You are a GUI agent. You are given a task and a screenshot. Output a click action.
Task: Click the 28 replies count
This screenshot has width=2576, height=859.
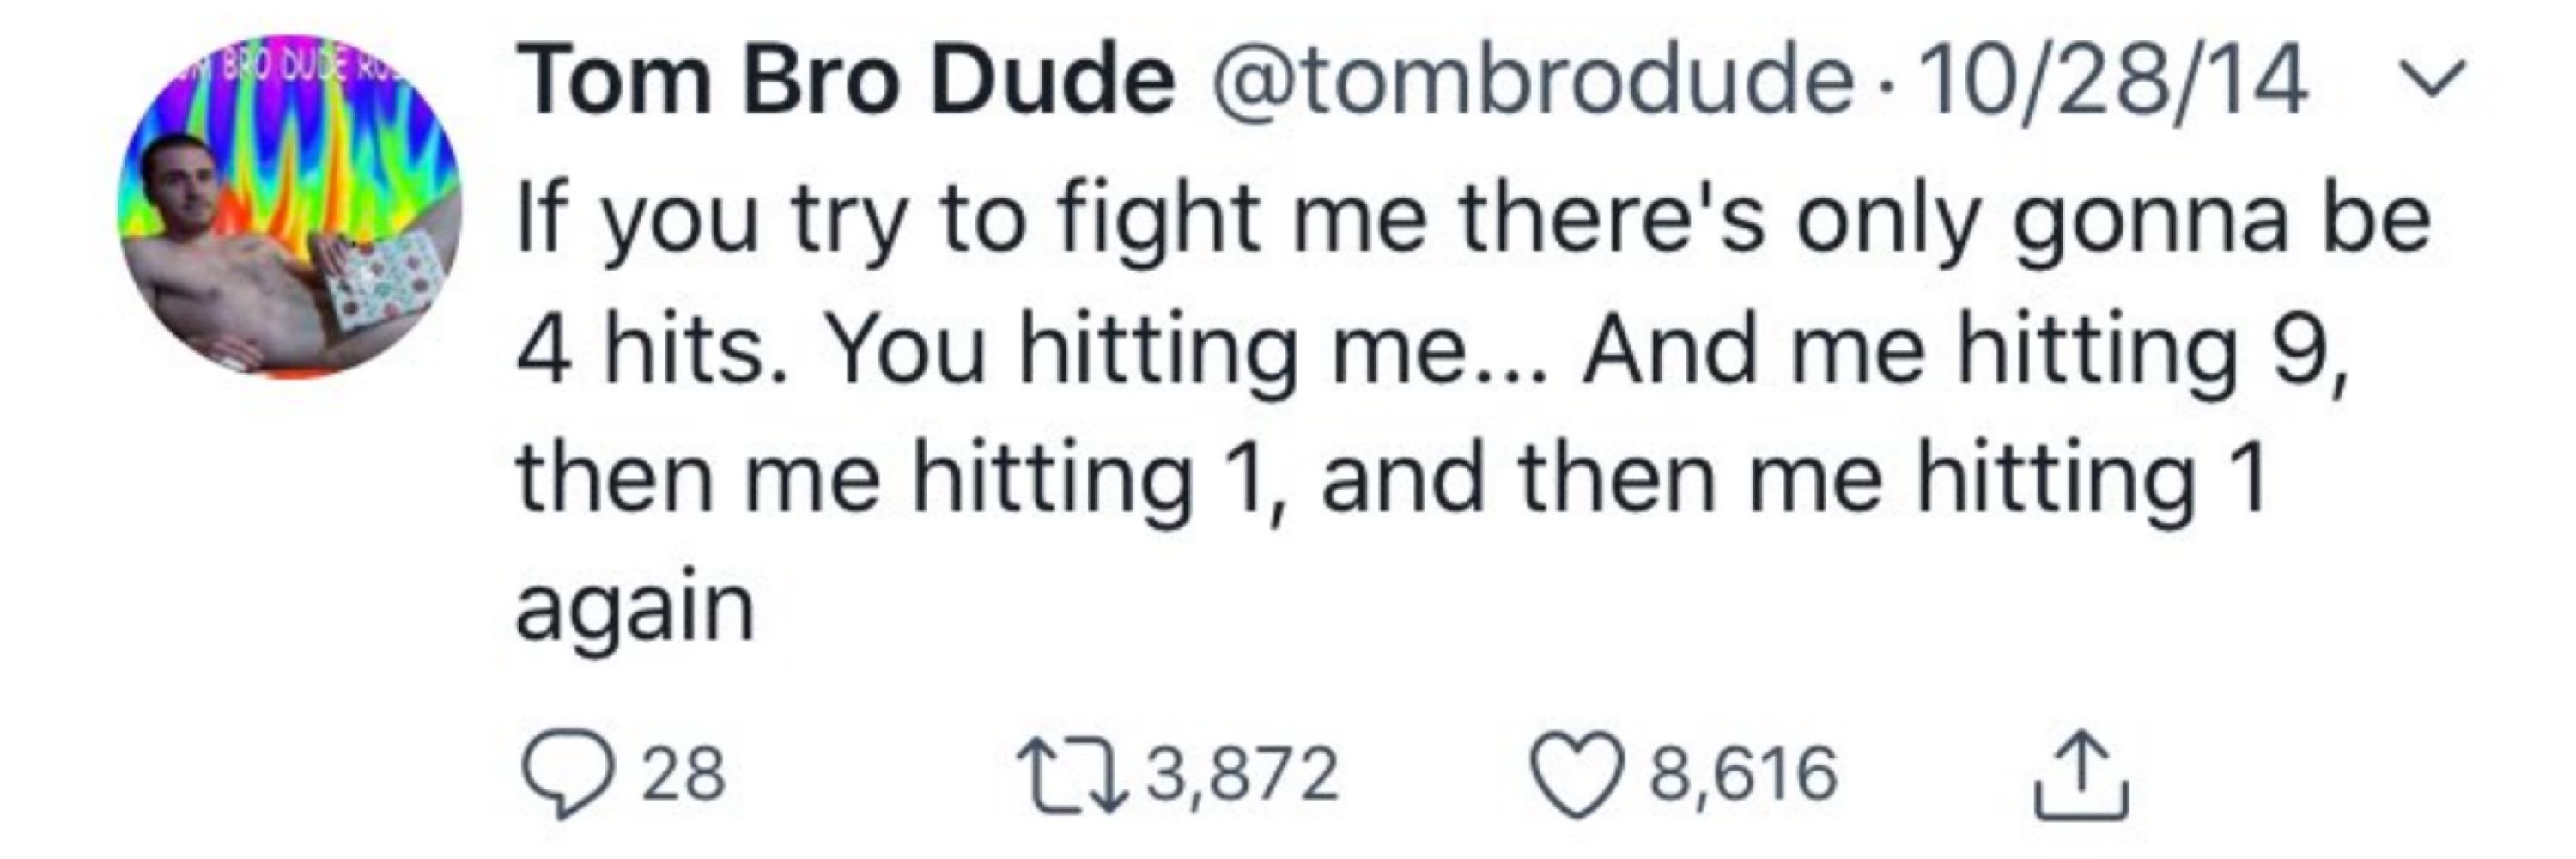pos(684,774)
